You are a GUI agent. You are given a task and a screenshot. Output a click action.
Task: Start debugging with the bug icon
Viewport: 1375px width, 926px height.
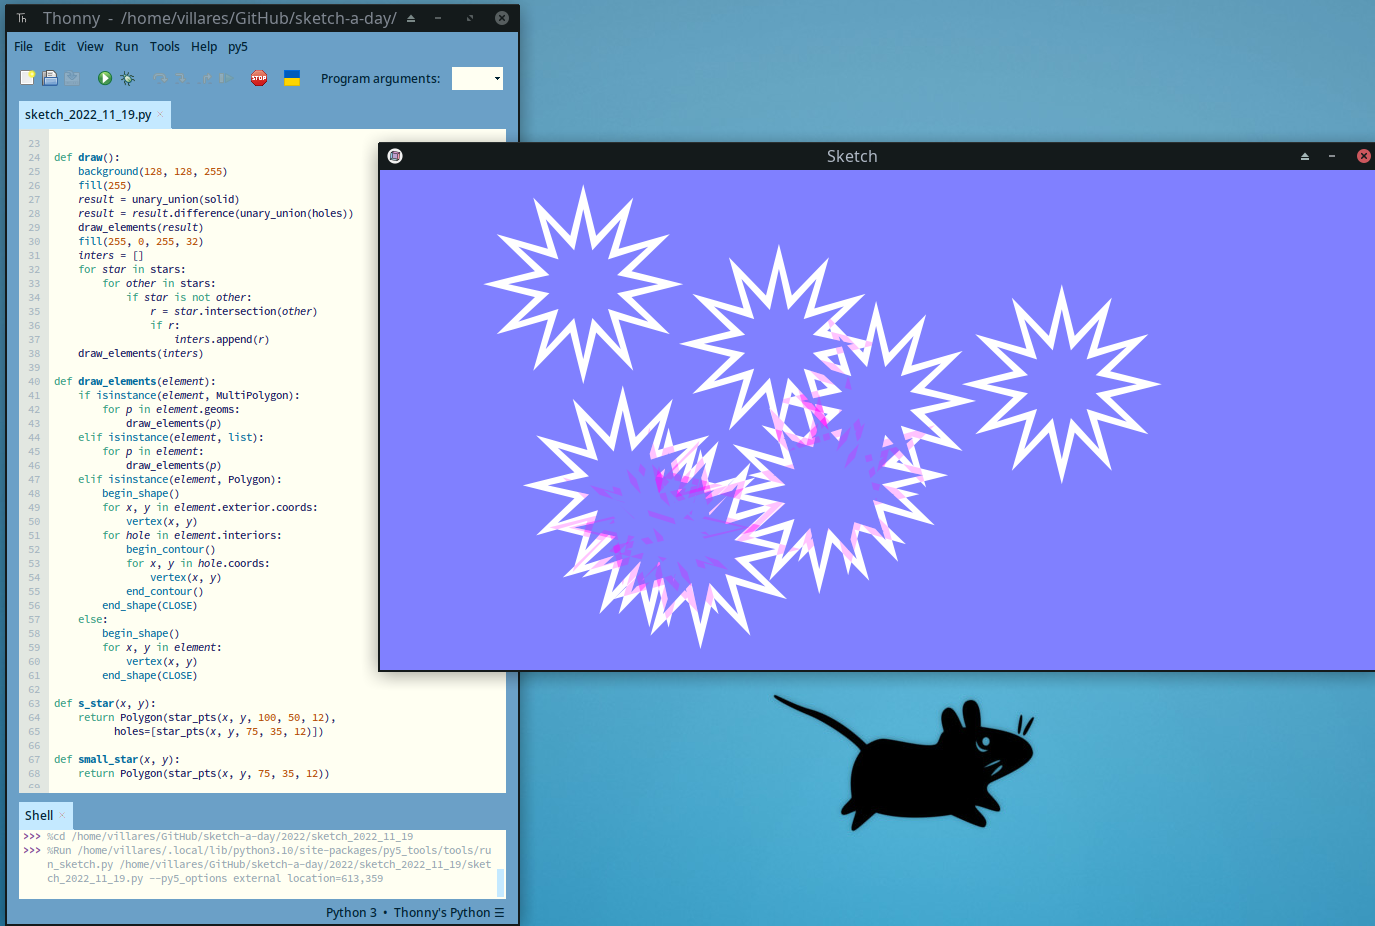[128, 78]
